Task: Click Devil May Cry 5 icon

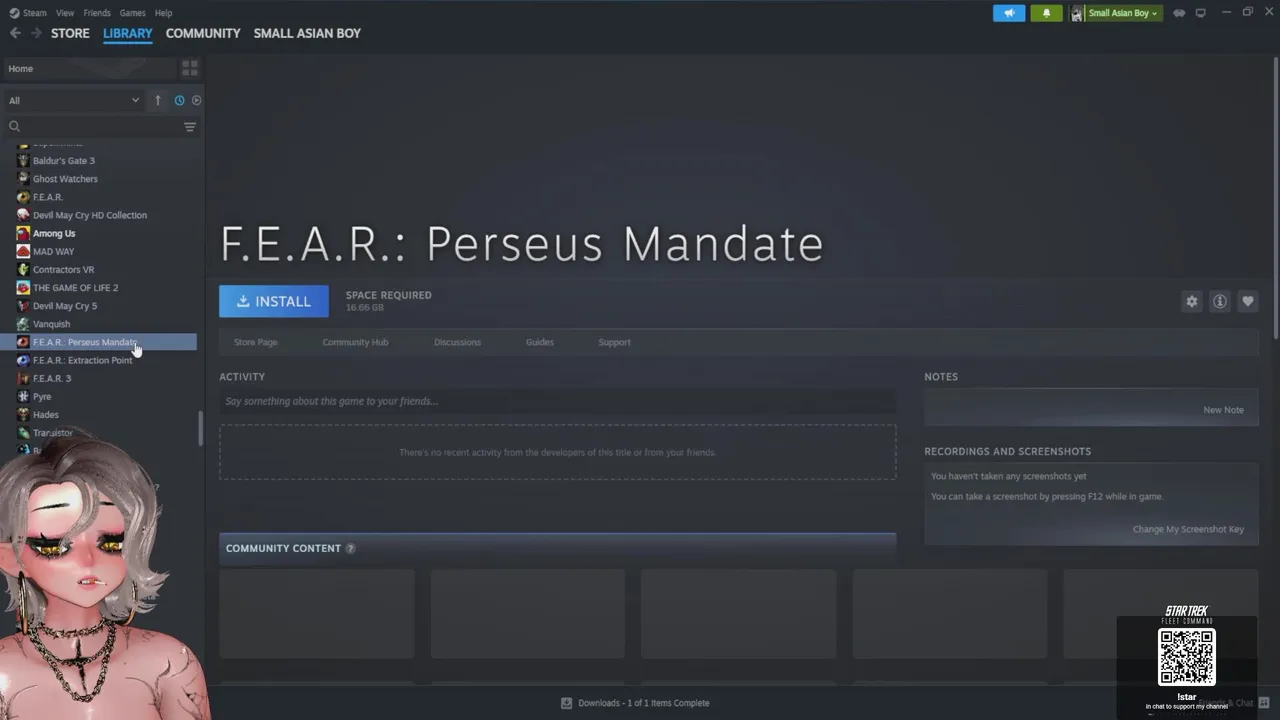Action: click(23, 306)
